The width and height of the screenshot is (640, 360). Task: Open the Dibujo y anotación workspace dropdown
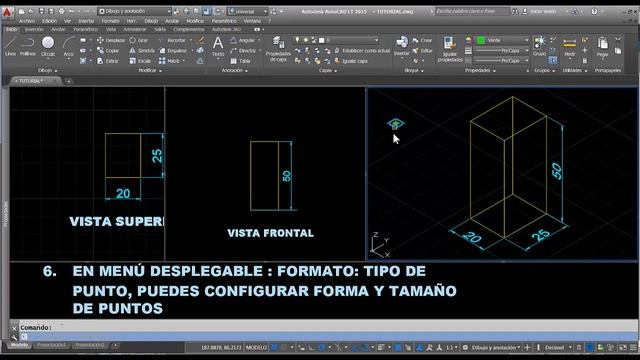point(135,11)
